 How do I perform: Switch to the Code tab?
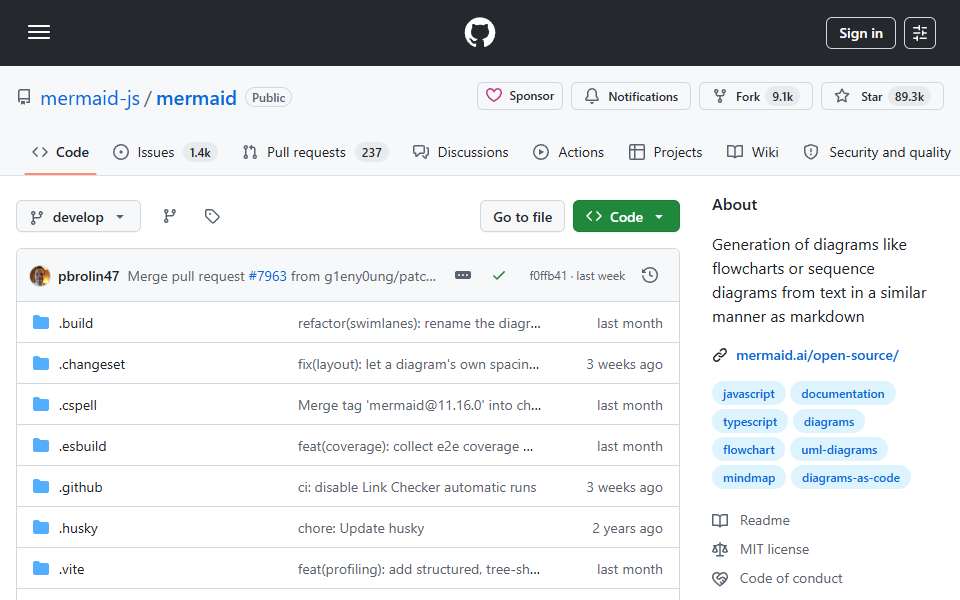coord(60,152)
